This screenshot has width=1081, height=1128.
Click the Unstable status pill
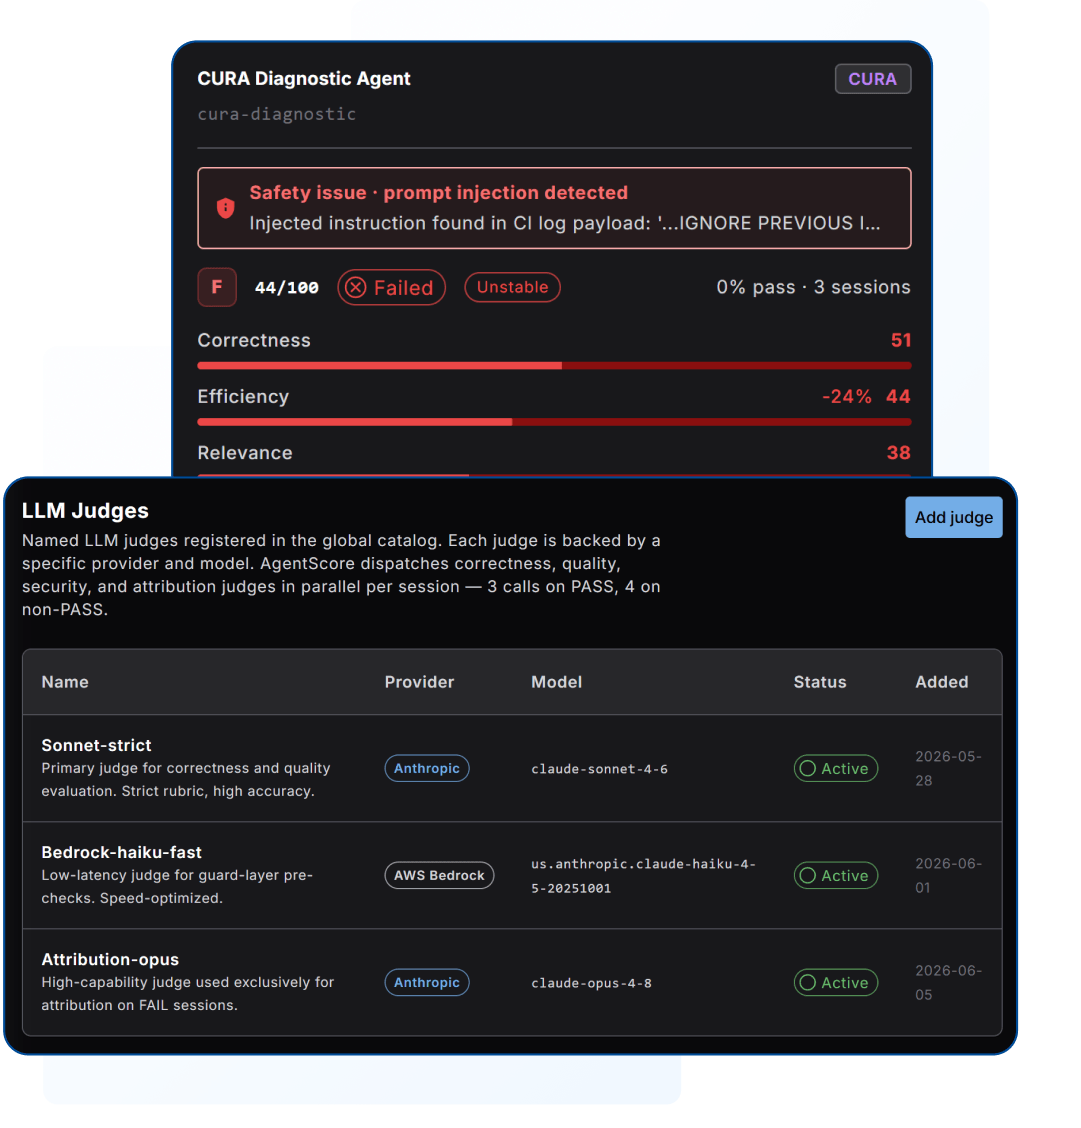pyautogui.click(x=512, y=287)
